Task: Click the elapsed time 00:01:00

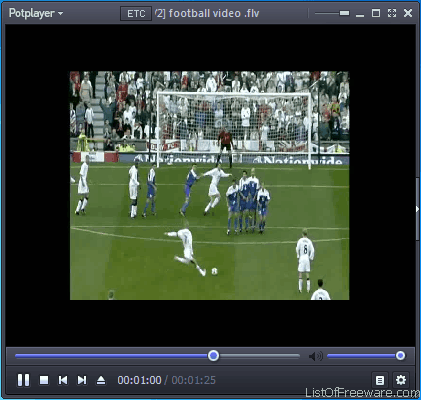Action: click(x=139, y=380)
